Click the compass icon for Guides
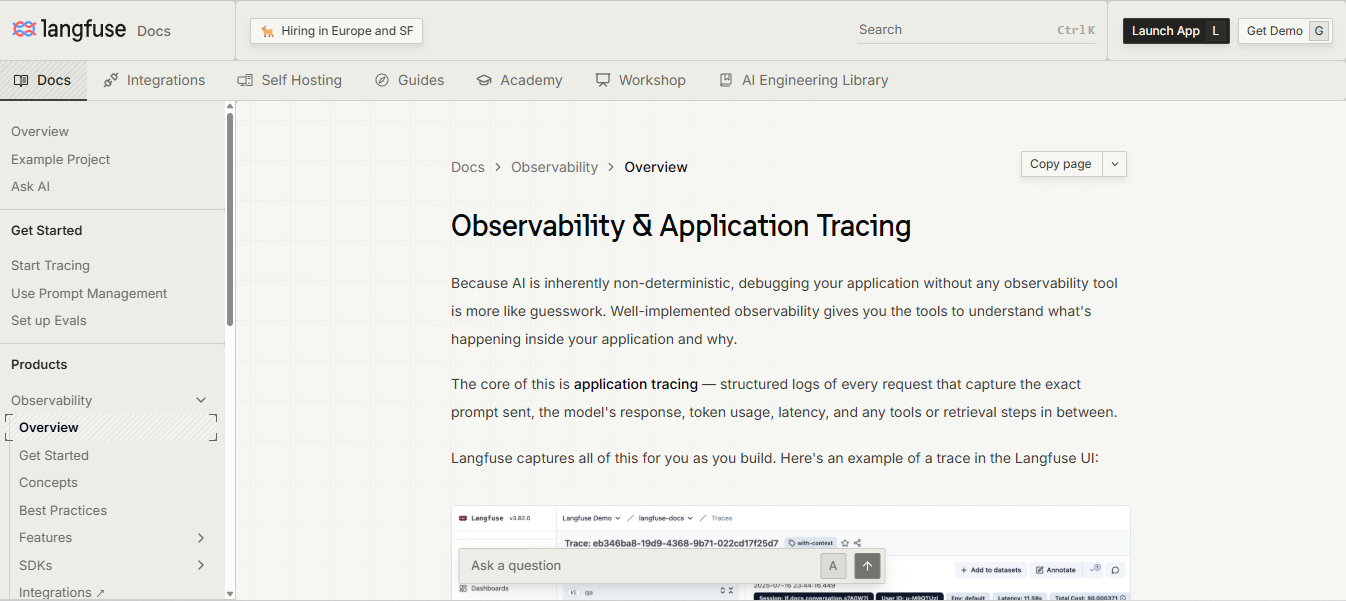Viewport: 1346px width, 601px height. pos(382,80)
